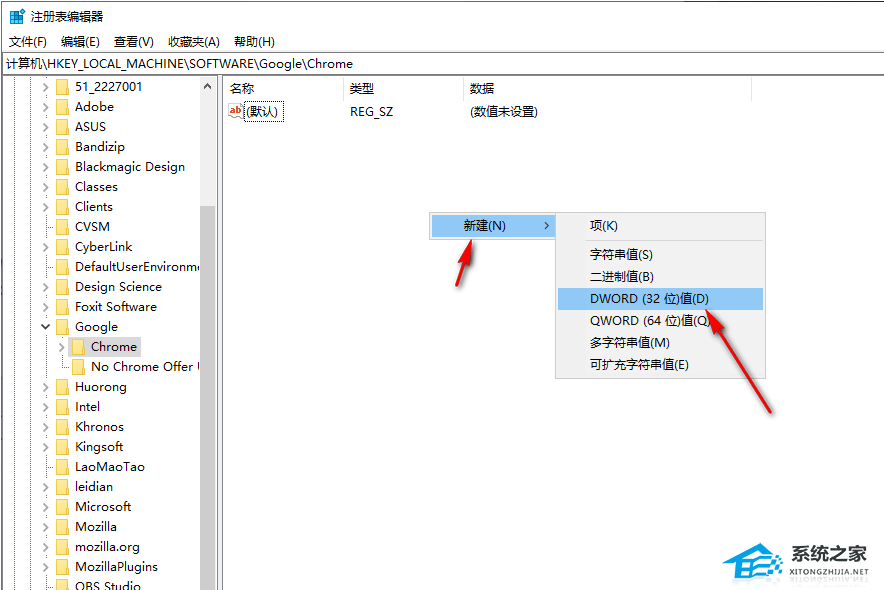Expand the Microsoft key chevron
The height and width of the screenshot is (590, 884).
pos(46,507)
